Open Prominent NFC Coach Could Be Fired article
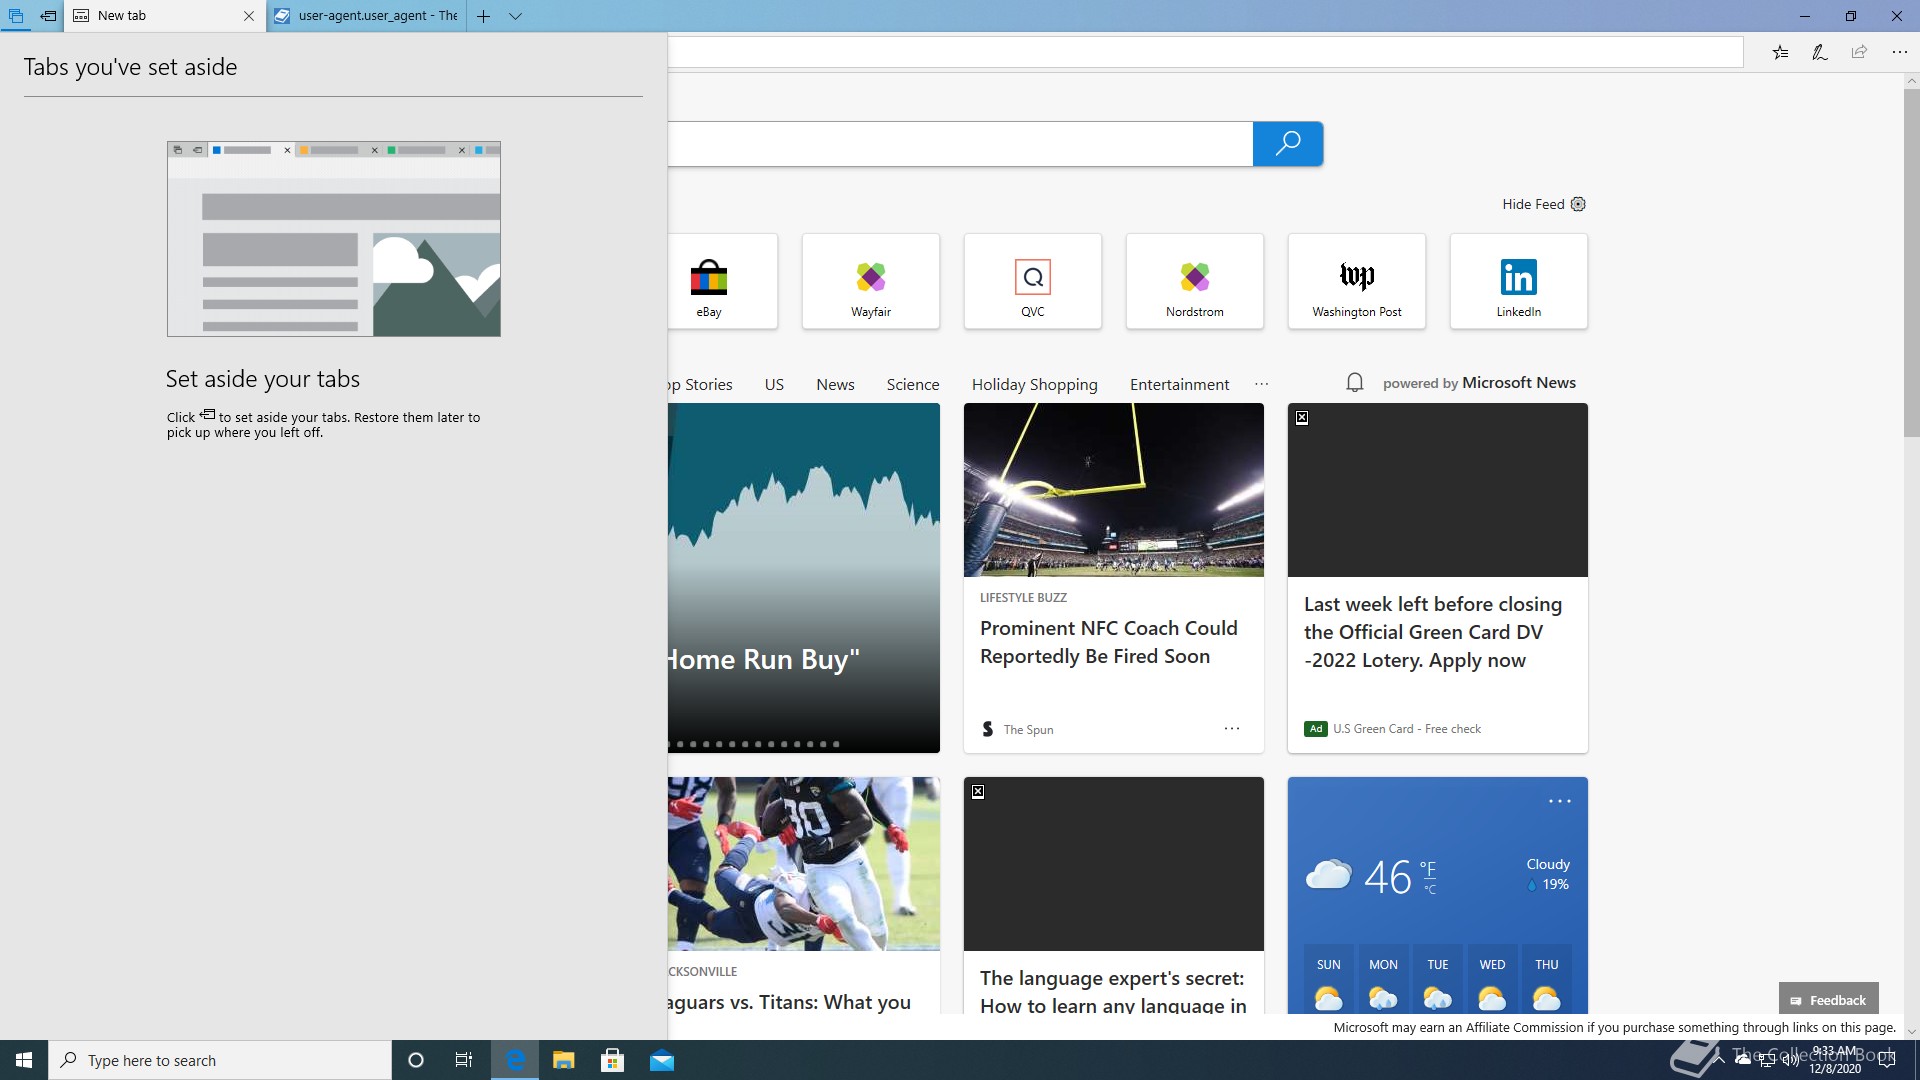Viewport: 1920px width, 1080px height. click(1109, 642)
